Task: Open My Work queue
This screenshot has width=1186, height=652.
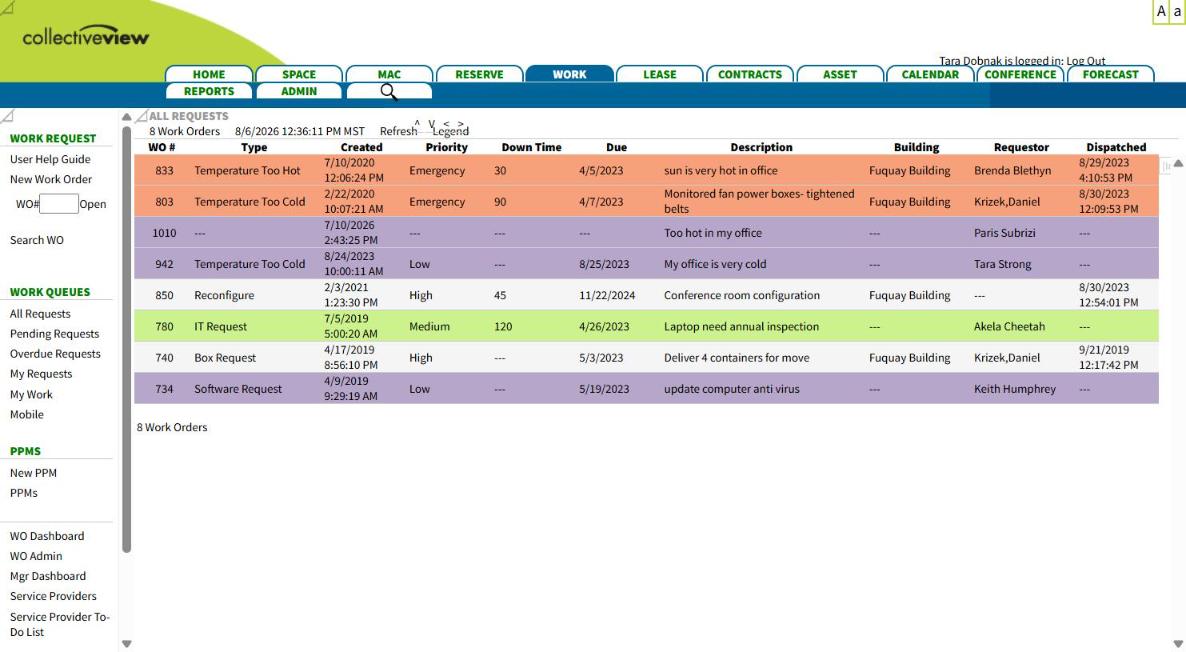Action: coord(31,394)
